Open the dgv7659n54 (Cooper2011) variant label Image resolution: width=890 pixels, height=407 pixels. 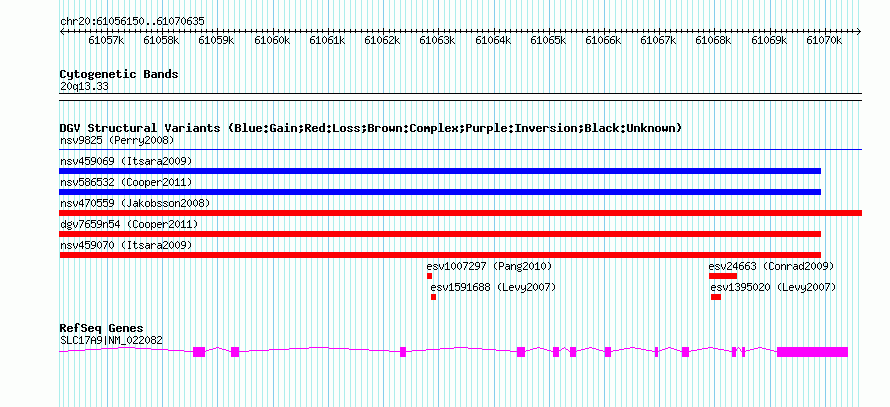129,224
